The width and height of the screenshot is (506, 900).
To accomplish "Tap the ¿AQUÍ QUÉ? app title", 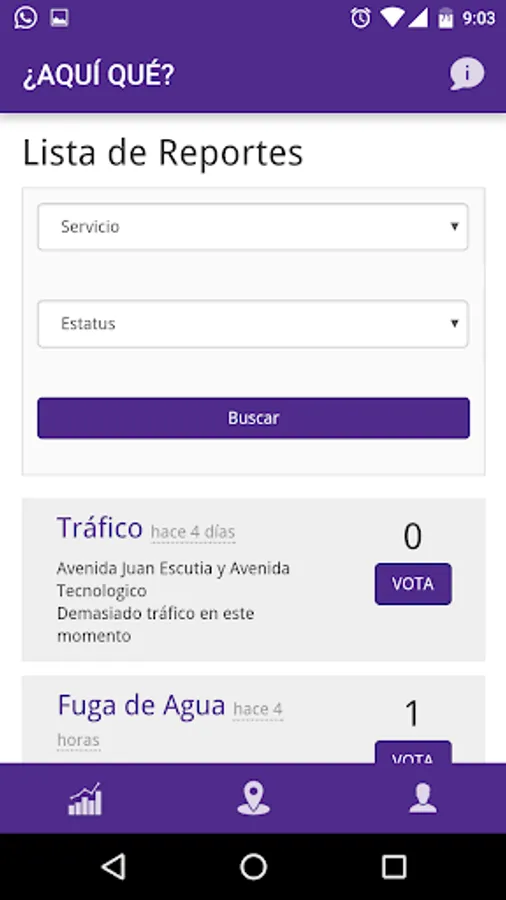I will 99,76.
